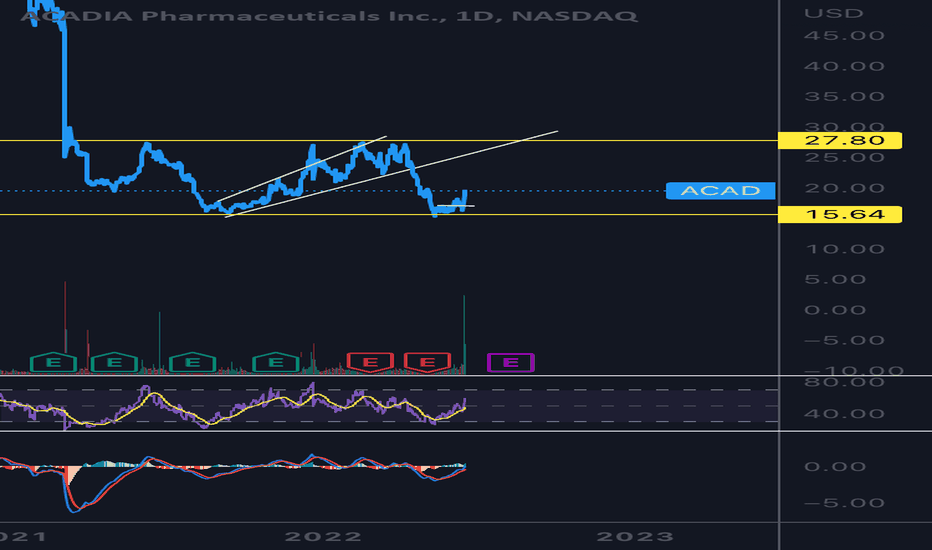Click the 40.00 value on price axis
Viewport: 932px width, 550px height.
pyautogui.click(x=844, y=66)
